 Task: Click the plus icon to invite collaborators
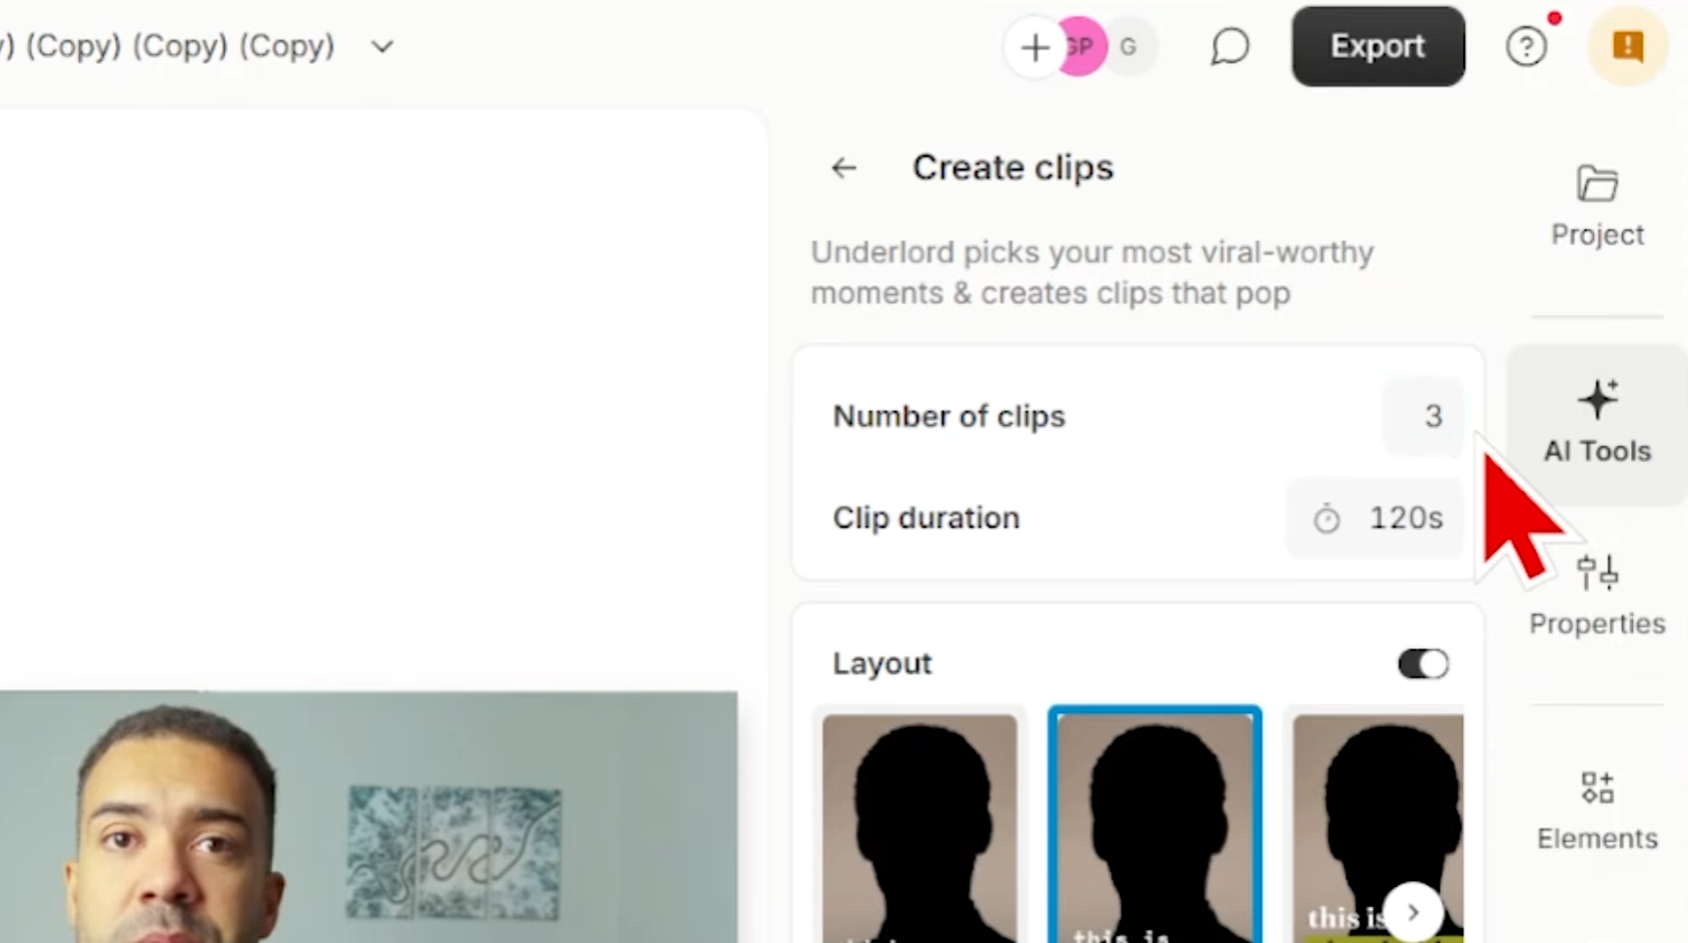point(1035,46)
